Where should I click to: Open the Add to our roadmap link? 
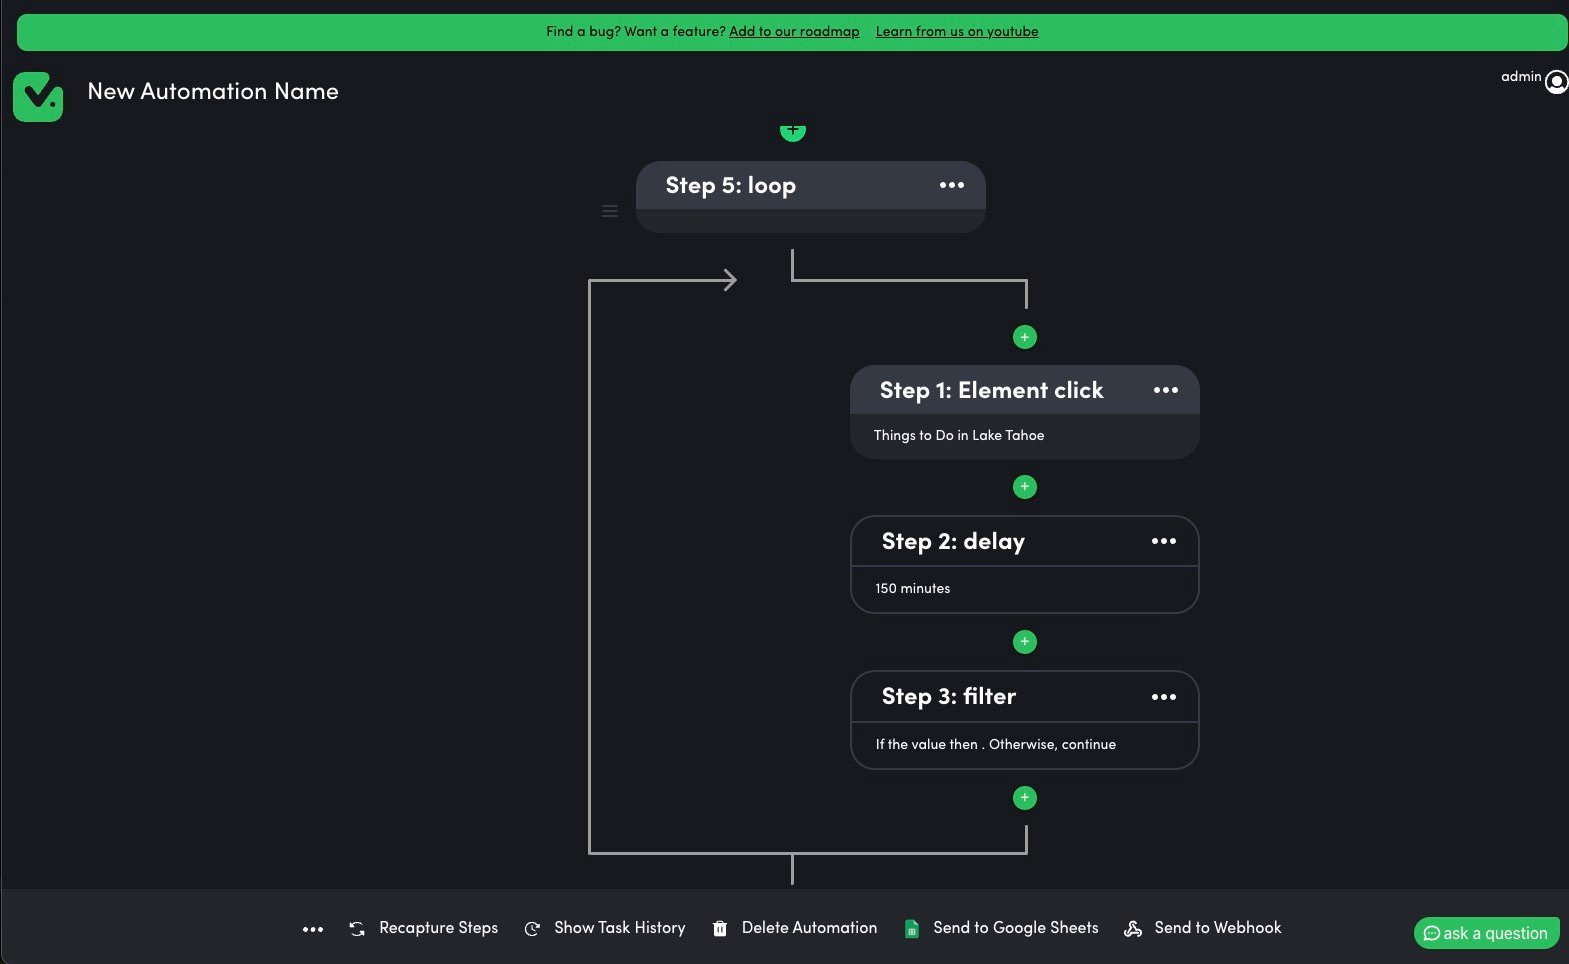pos(794,32)
